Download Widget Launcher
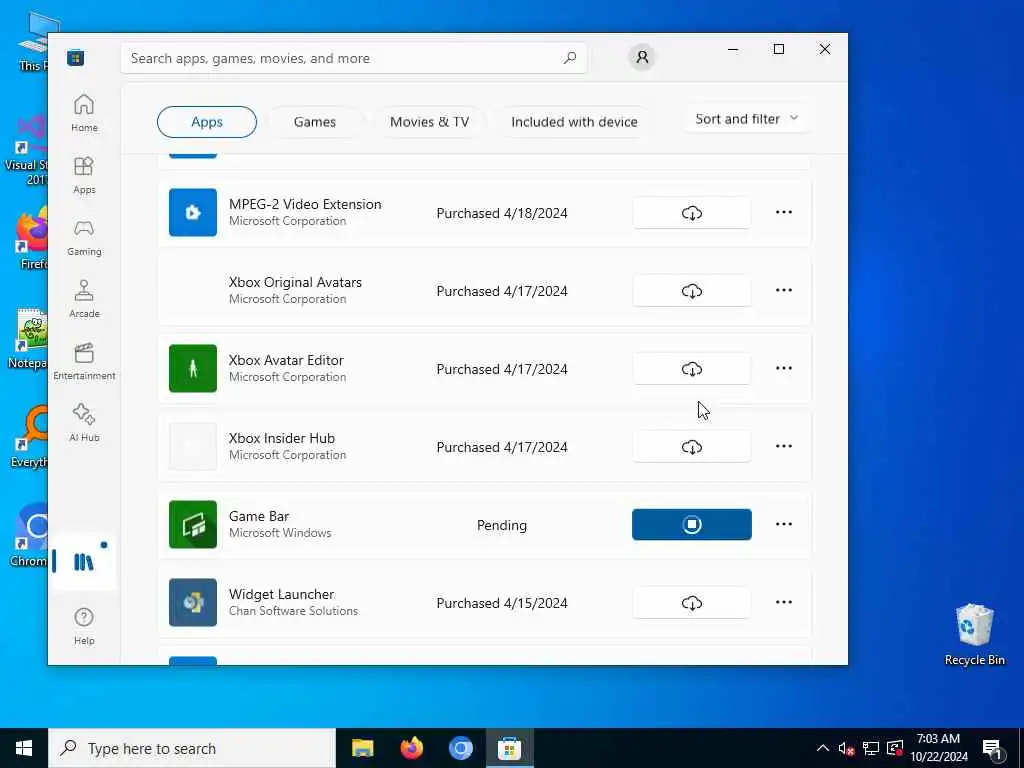The width and height of the screenshot is (1024, 768). tap(692, 603)
